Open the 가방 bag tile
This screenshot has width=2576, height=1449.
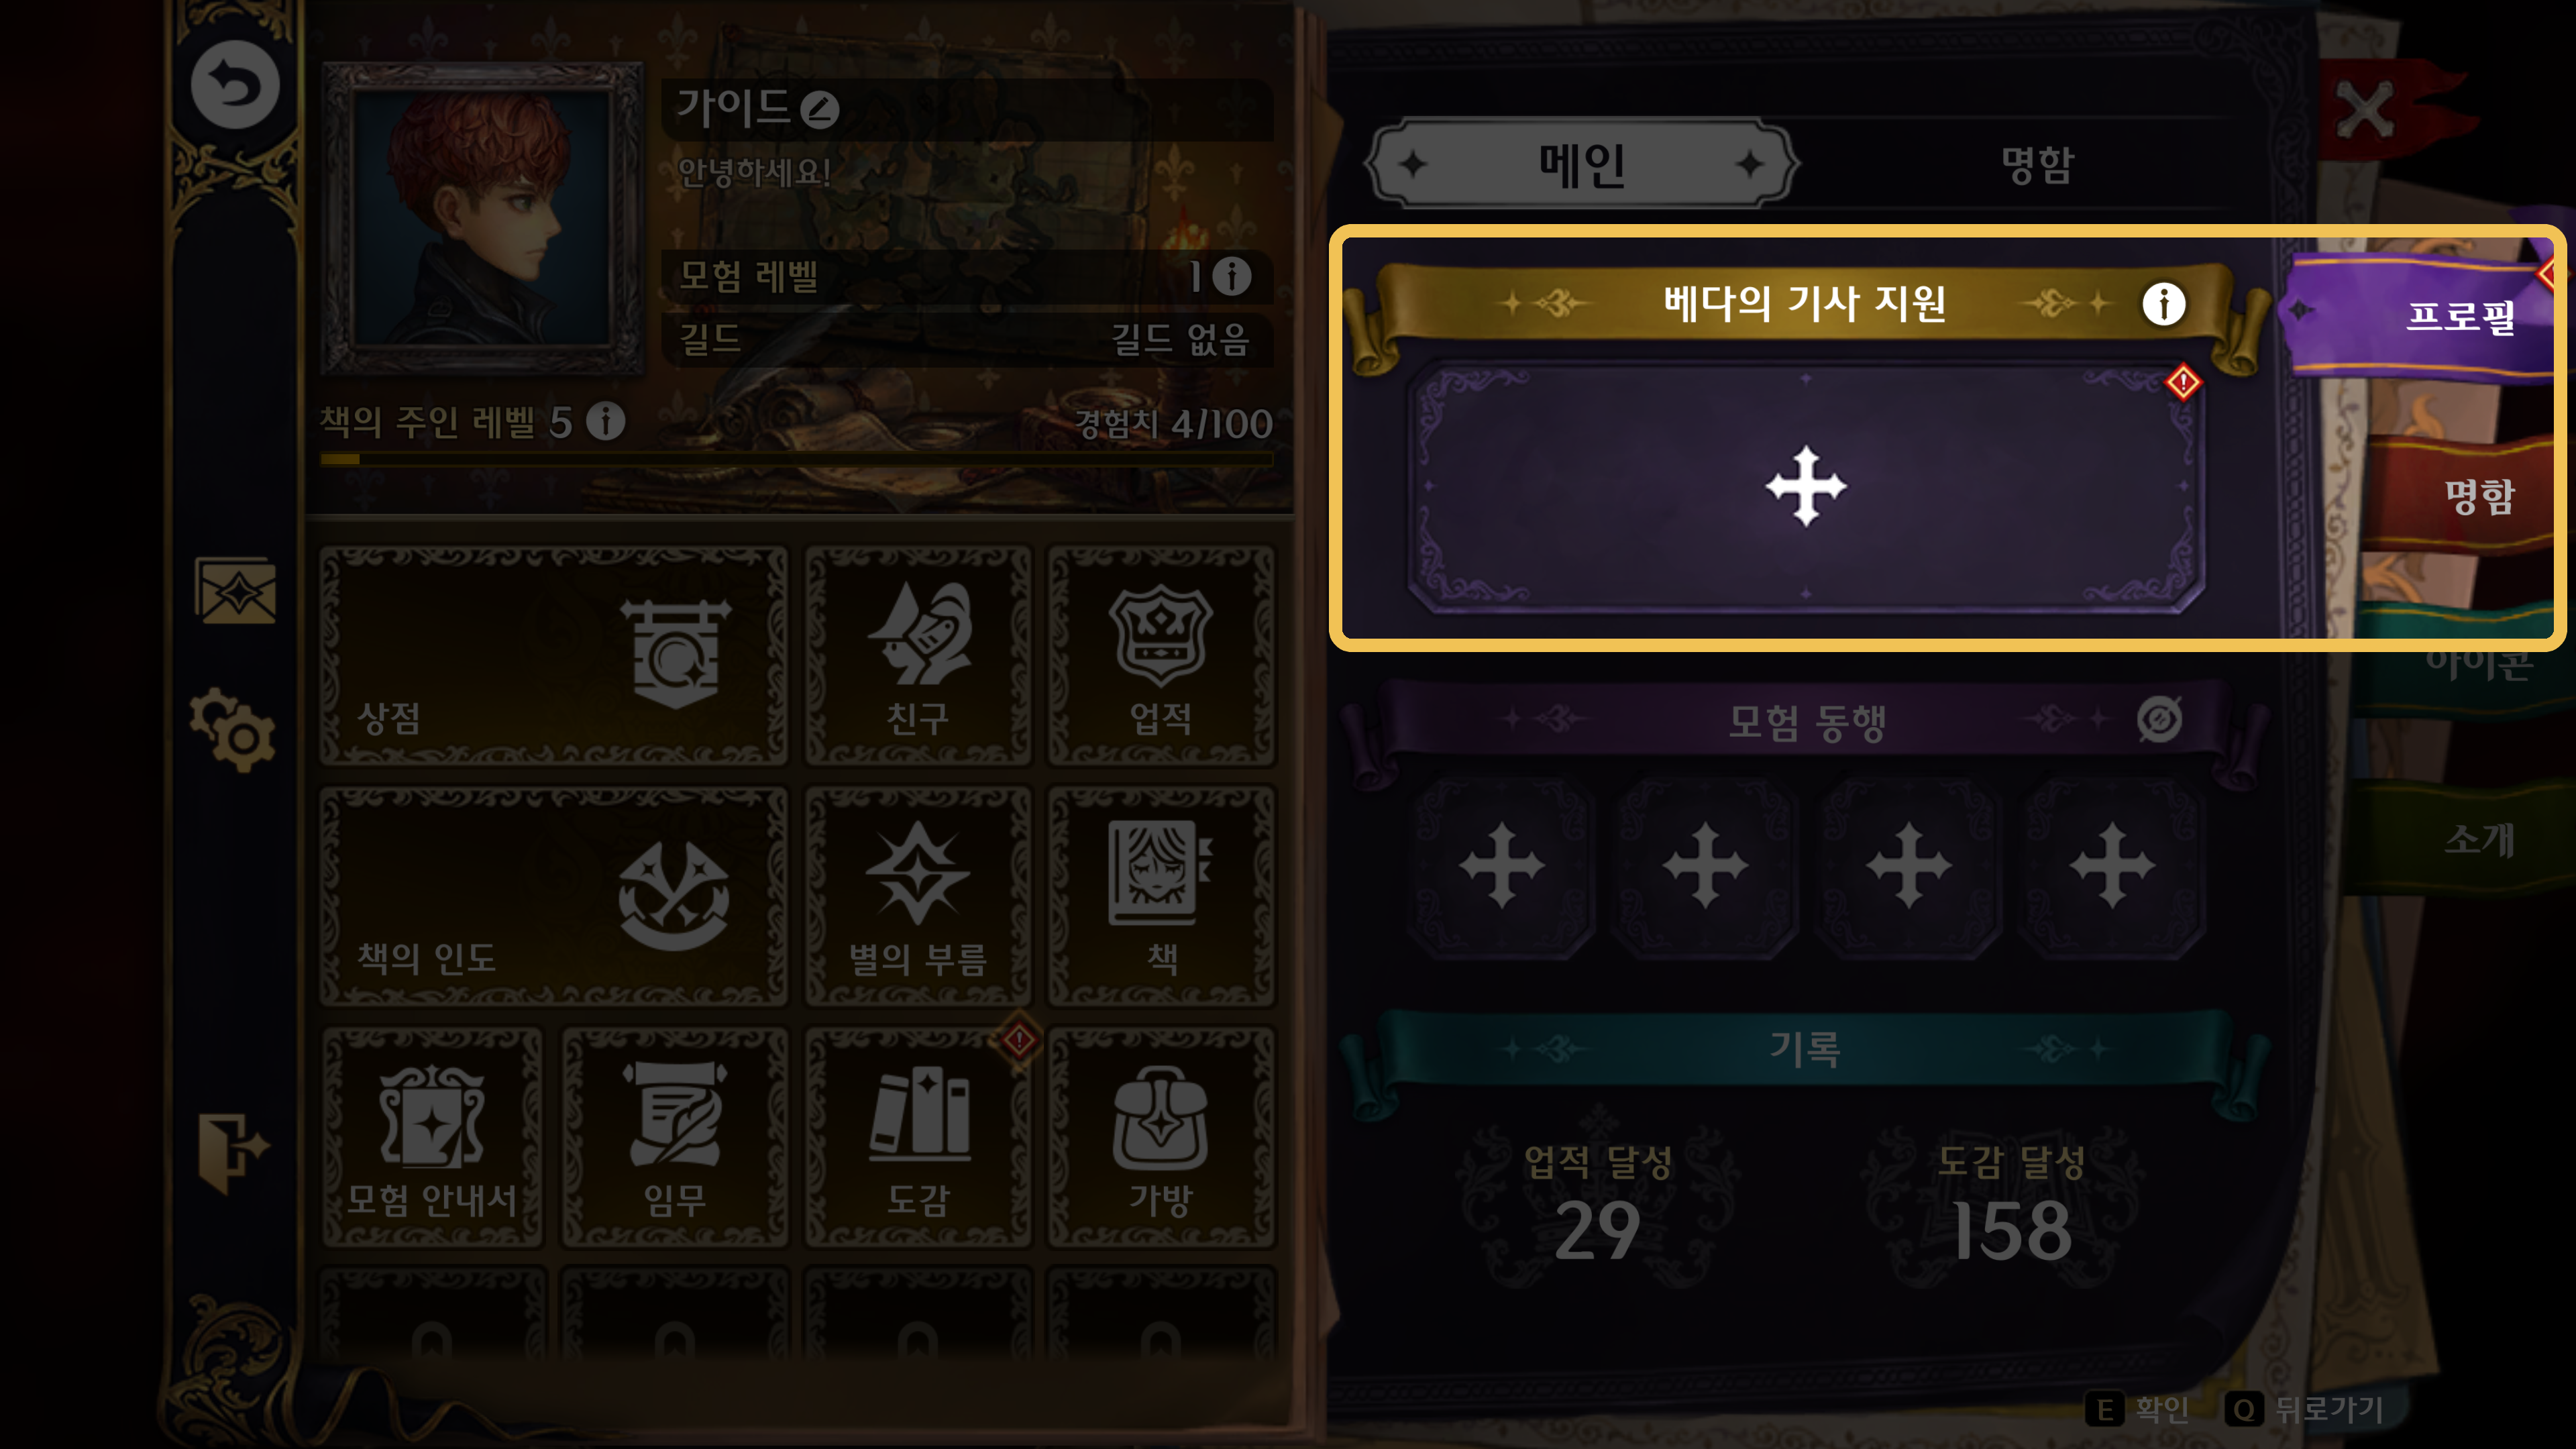coord(1161,1138)
